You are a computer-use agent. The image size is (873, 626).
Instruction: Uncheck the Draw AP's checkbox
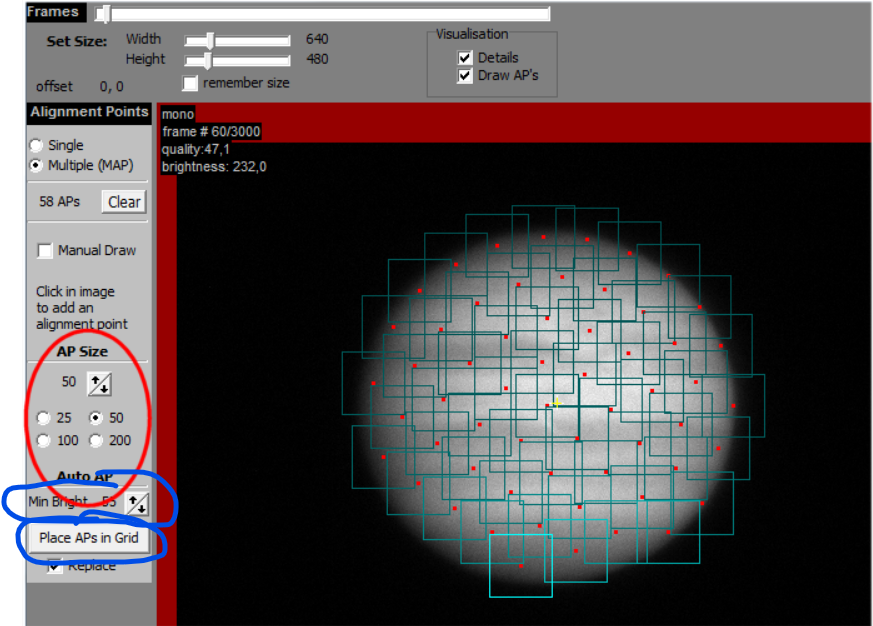465,75
